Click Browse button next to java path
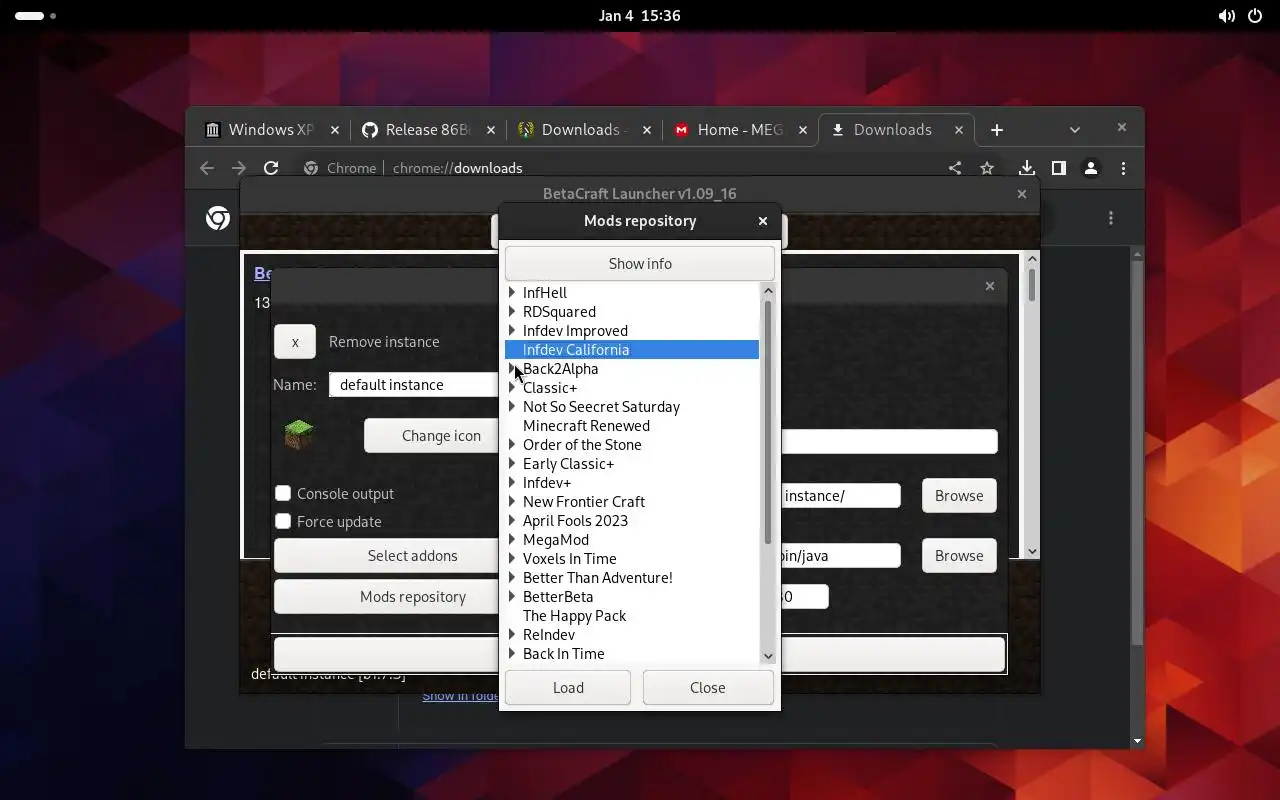Viewport: 1280px width, 800px height. [x=959, y=556]
